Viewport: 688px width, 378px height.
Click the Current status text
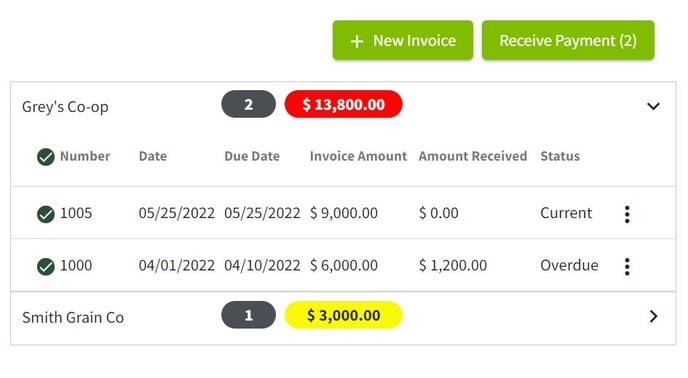[x=566, y=213]
